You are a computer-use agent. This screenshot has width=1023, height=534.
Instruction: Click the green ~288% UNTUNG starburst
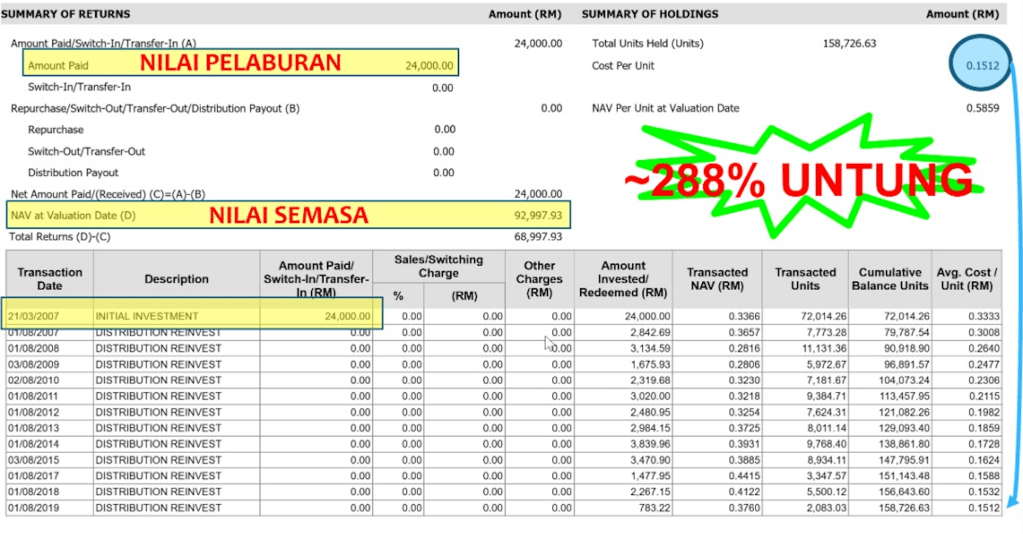[798, 180]
